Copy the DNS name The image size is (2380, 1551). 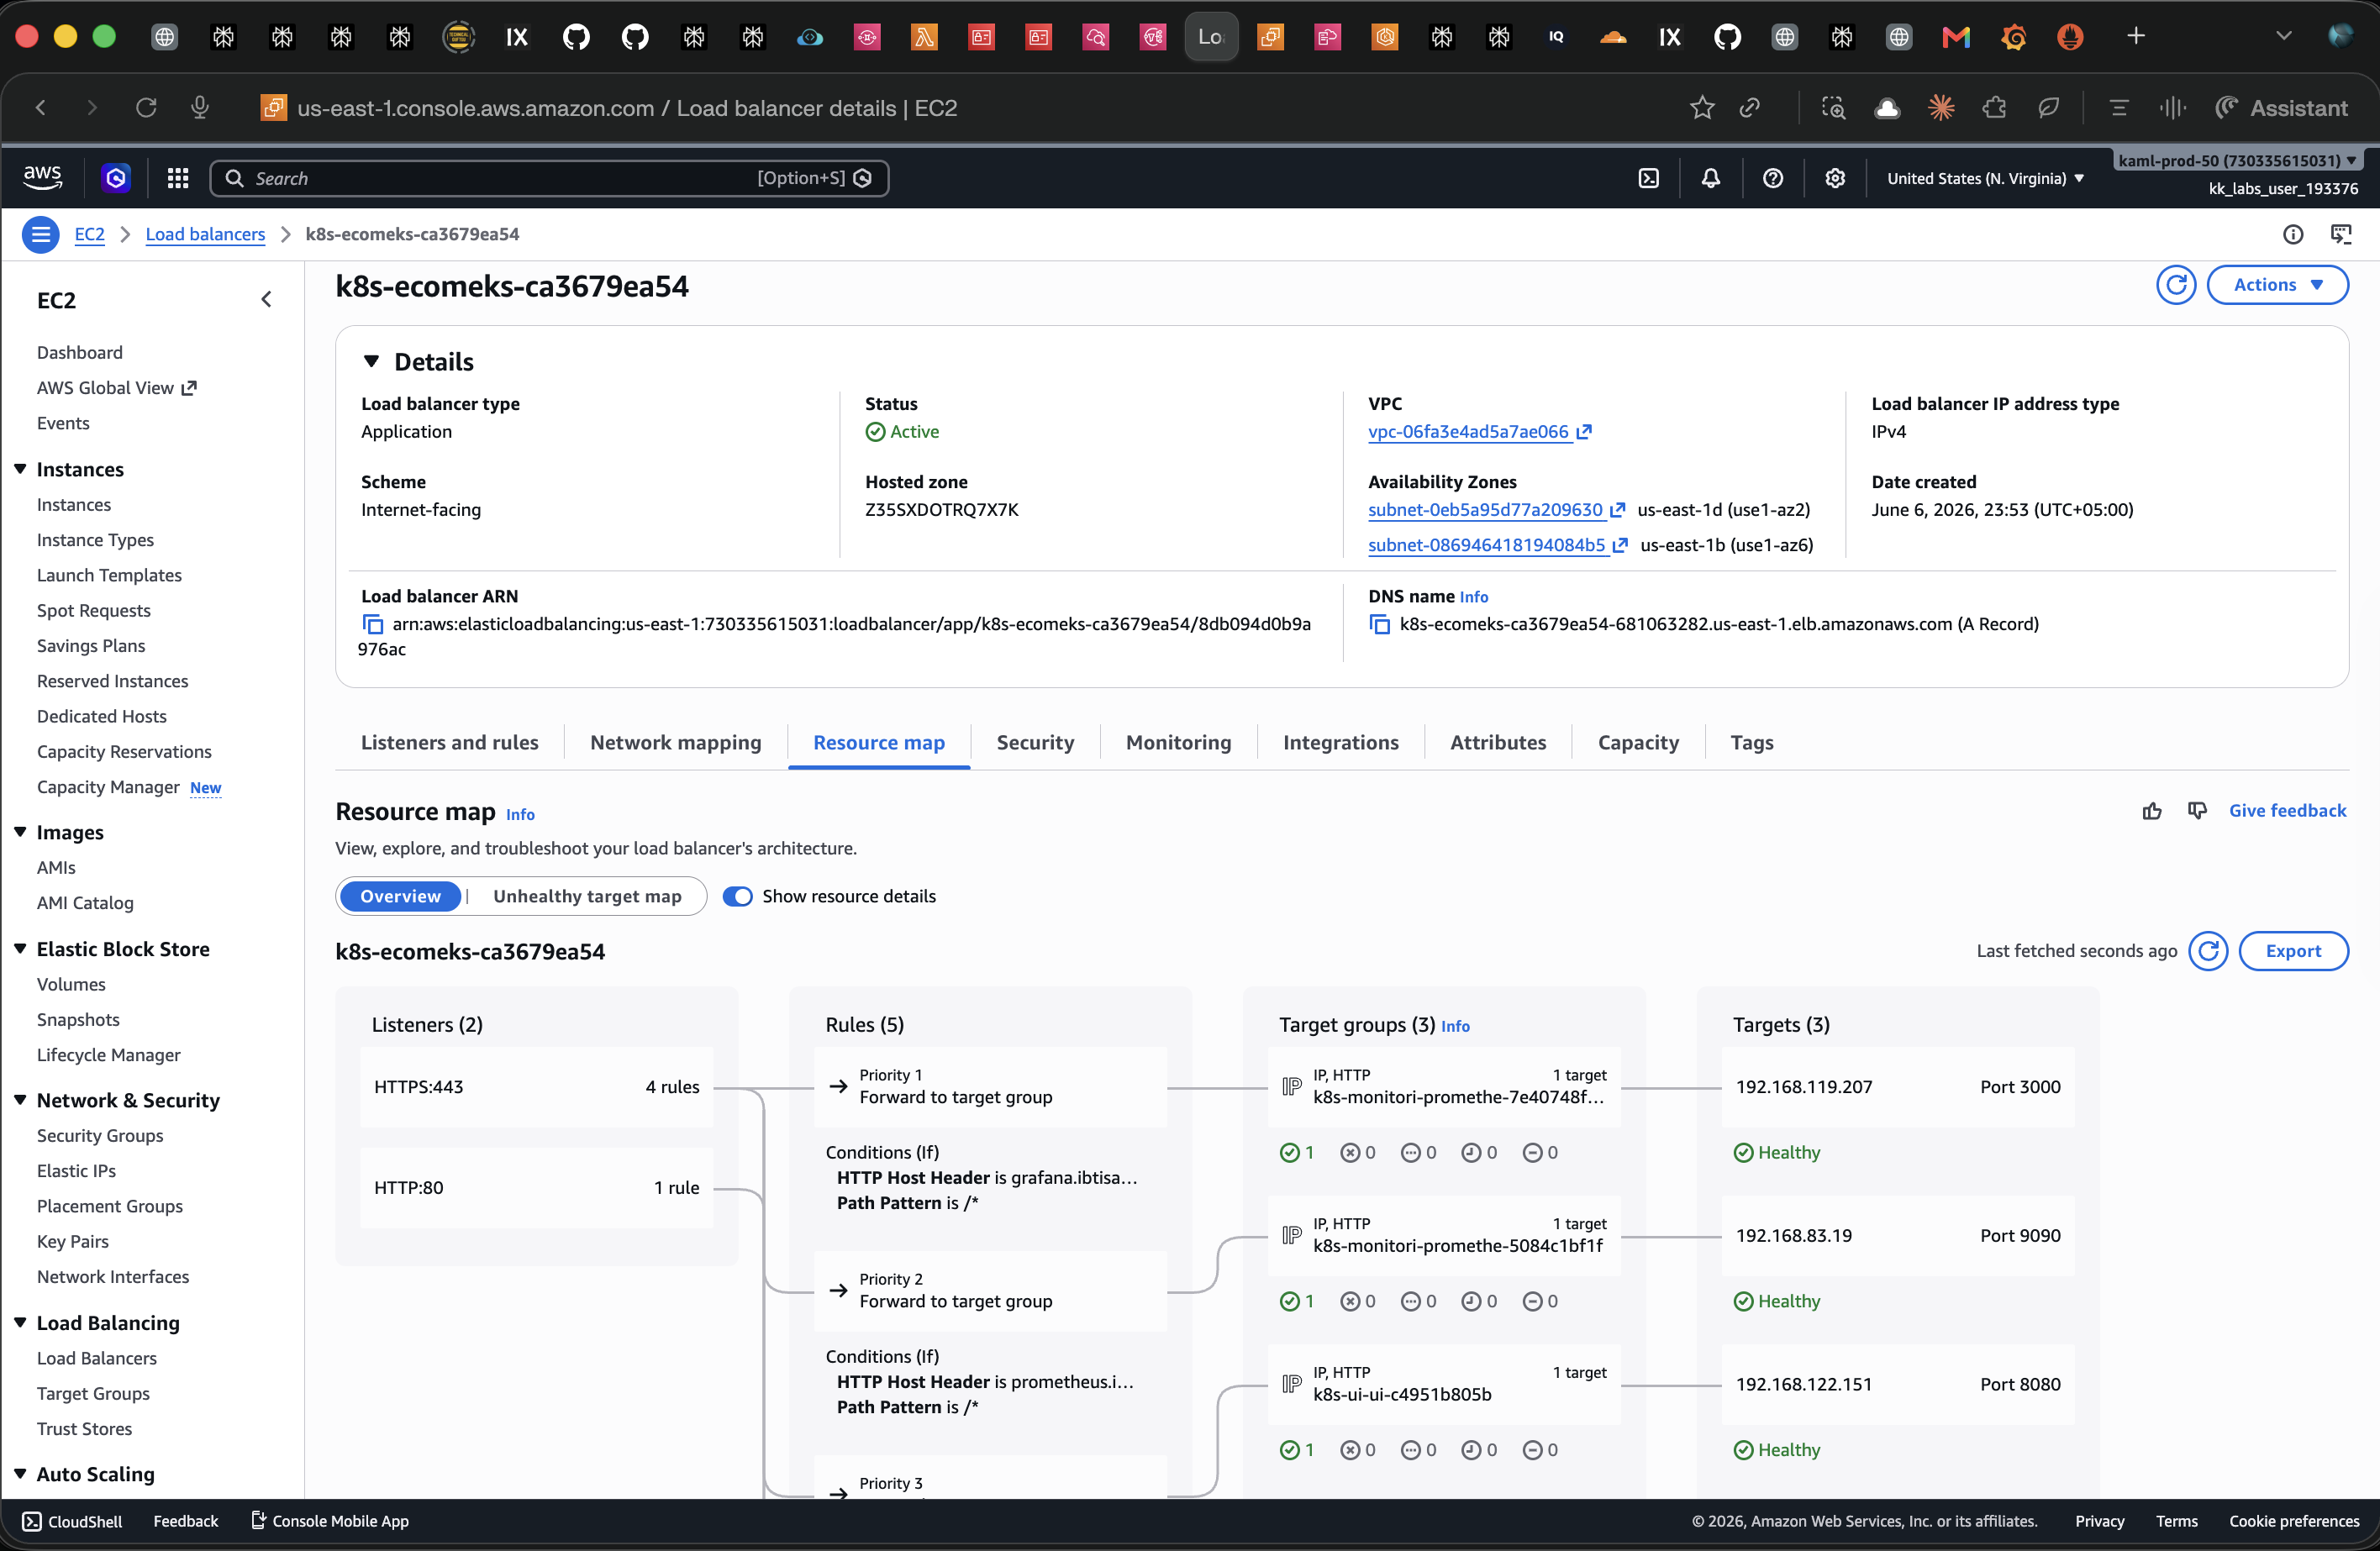tap(1379, 625)
